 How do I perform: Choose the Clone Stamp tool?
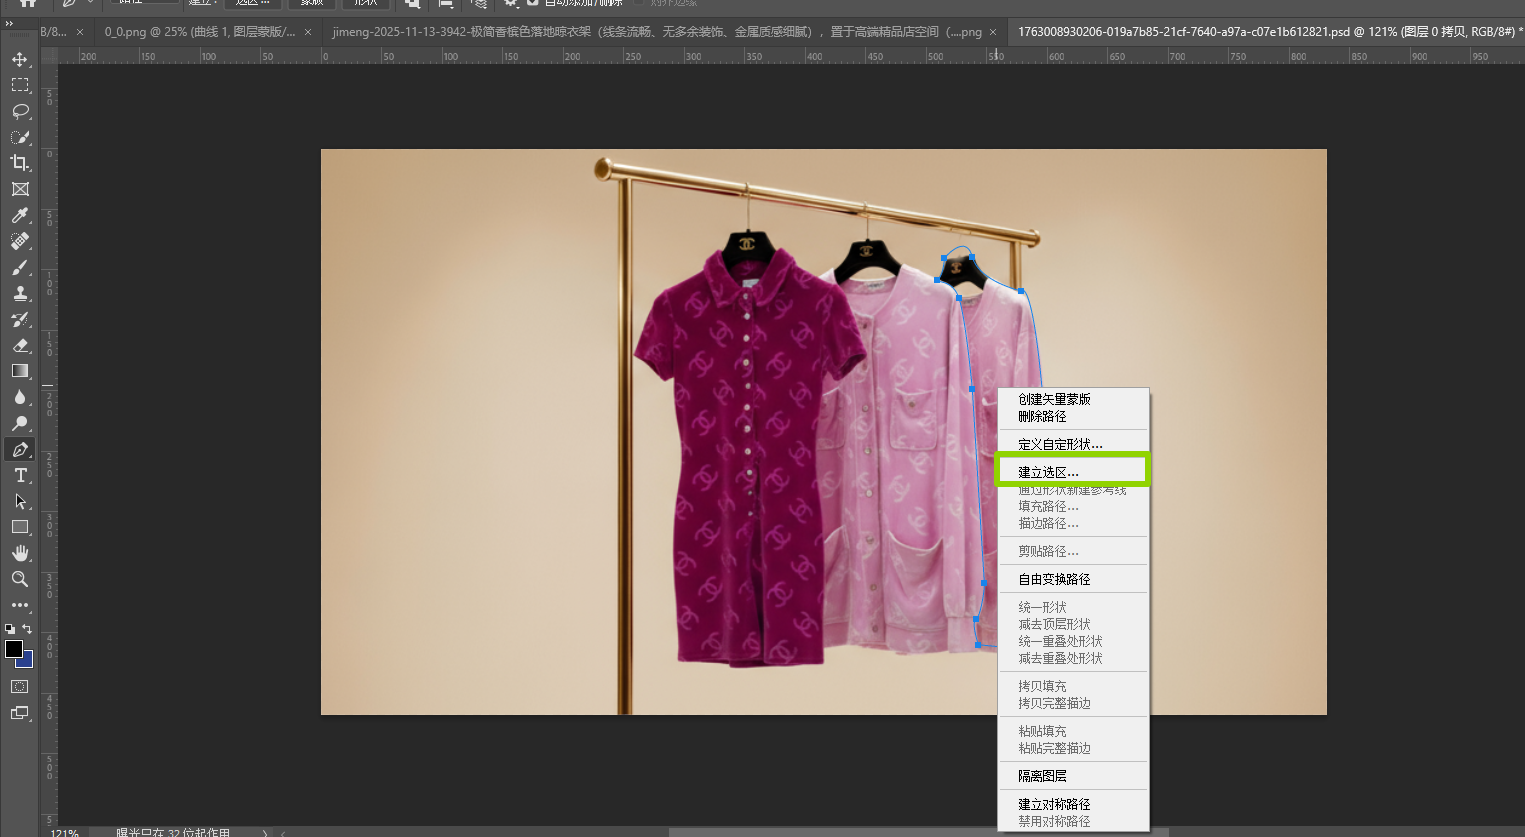click(x=20, y=293)
